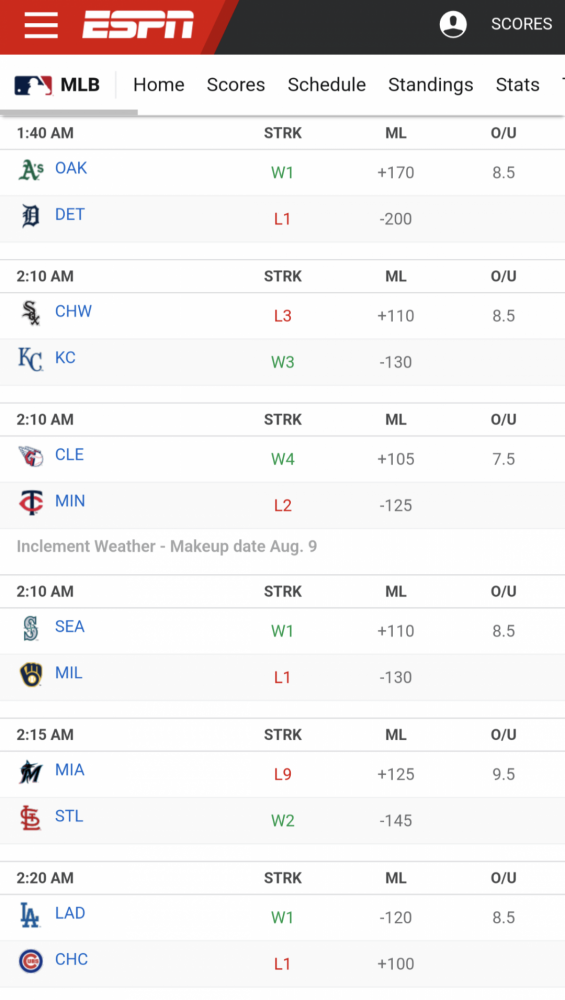The image size is (565, 1000).
Task: Tap the Detroit Tigers team logo
Action: tap(31, 216)
